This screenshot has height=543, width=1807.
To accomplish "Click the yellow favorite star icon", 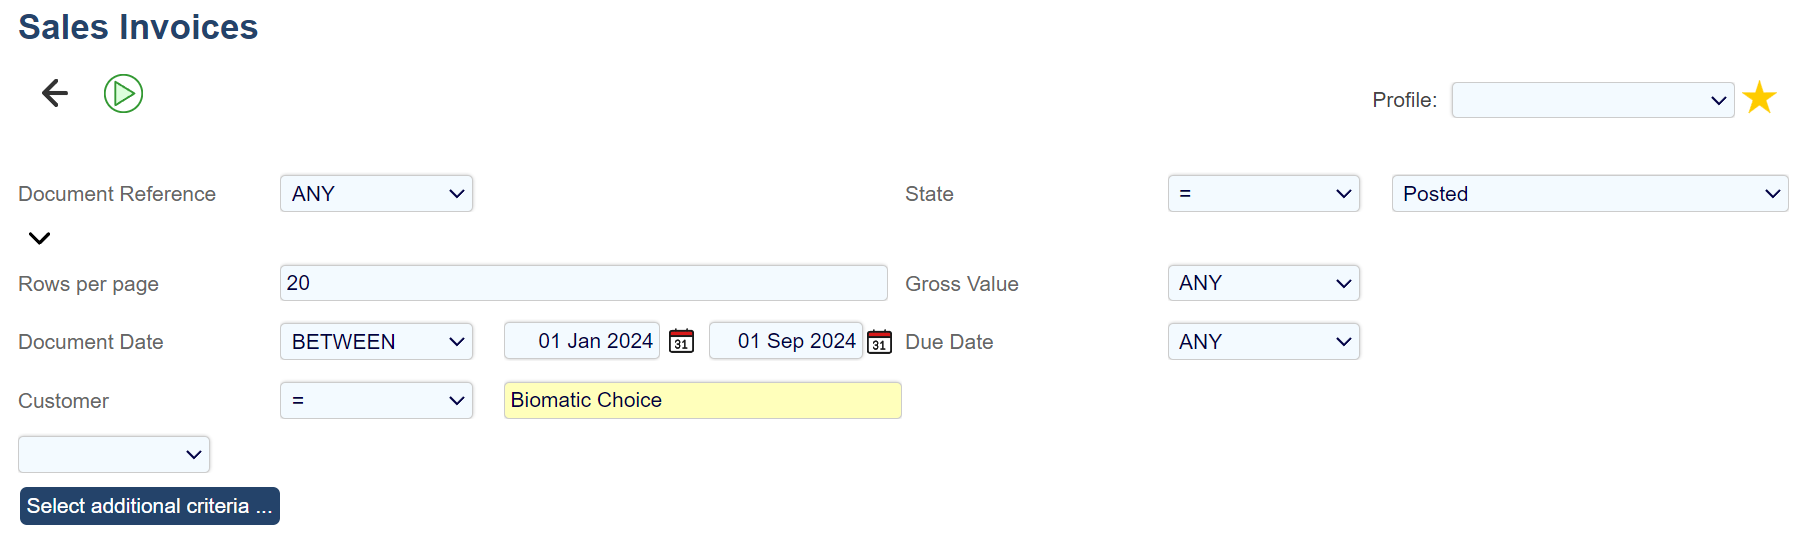I will coord(1759,98).
